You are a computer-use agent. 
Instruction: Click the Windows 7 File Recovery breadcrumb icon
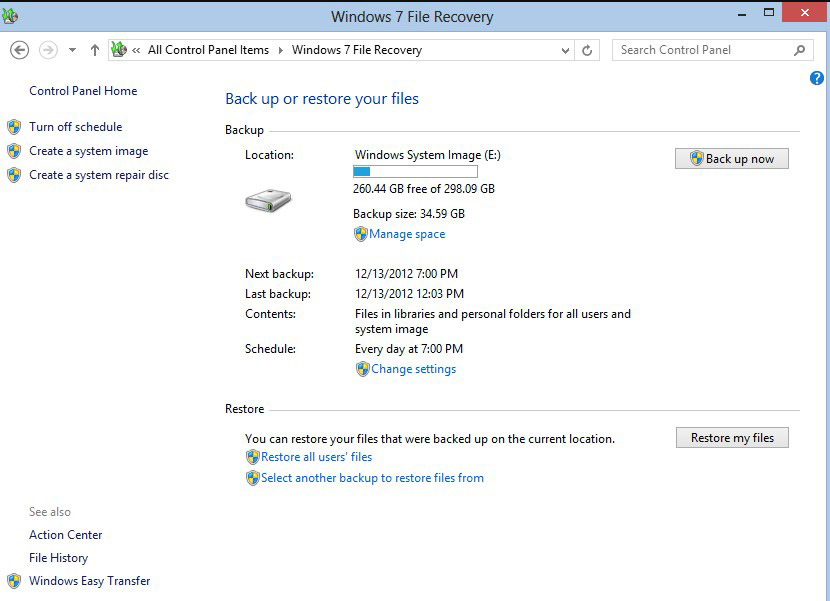[x=120, y=47]
